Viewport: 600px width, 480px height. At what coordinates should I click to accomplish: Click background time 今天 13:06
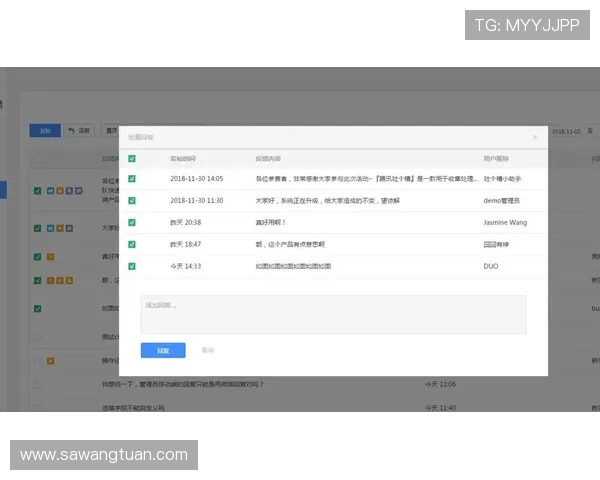point(440,384)
